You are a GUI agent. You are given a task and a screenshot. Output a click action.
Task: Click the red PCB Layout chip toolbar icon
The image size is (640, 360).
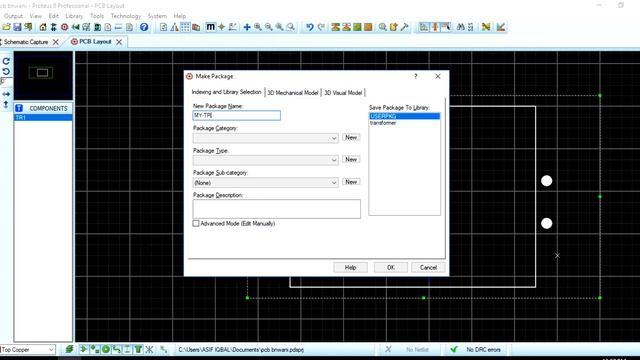[64, 27]
